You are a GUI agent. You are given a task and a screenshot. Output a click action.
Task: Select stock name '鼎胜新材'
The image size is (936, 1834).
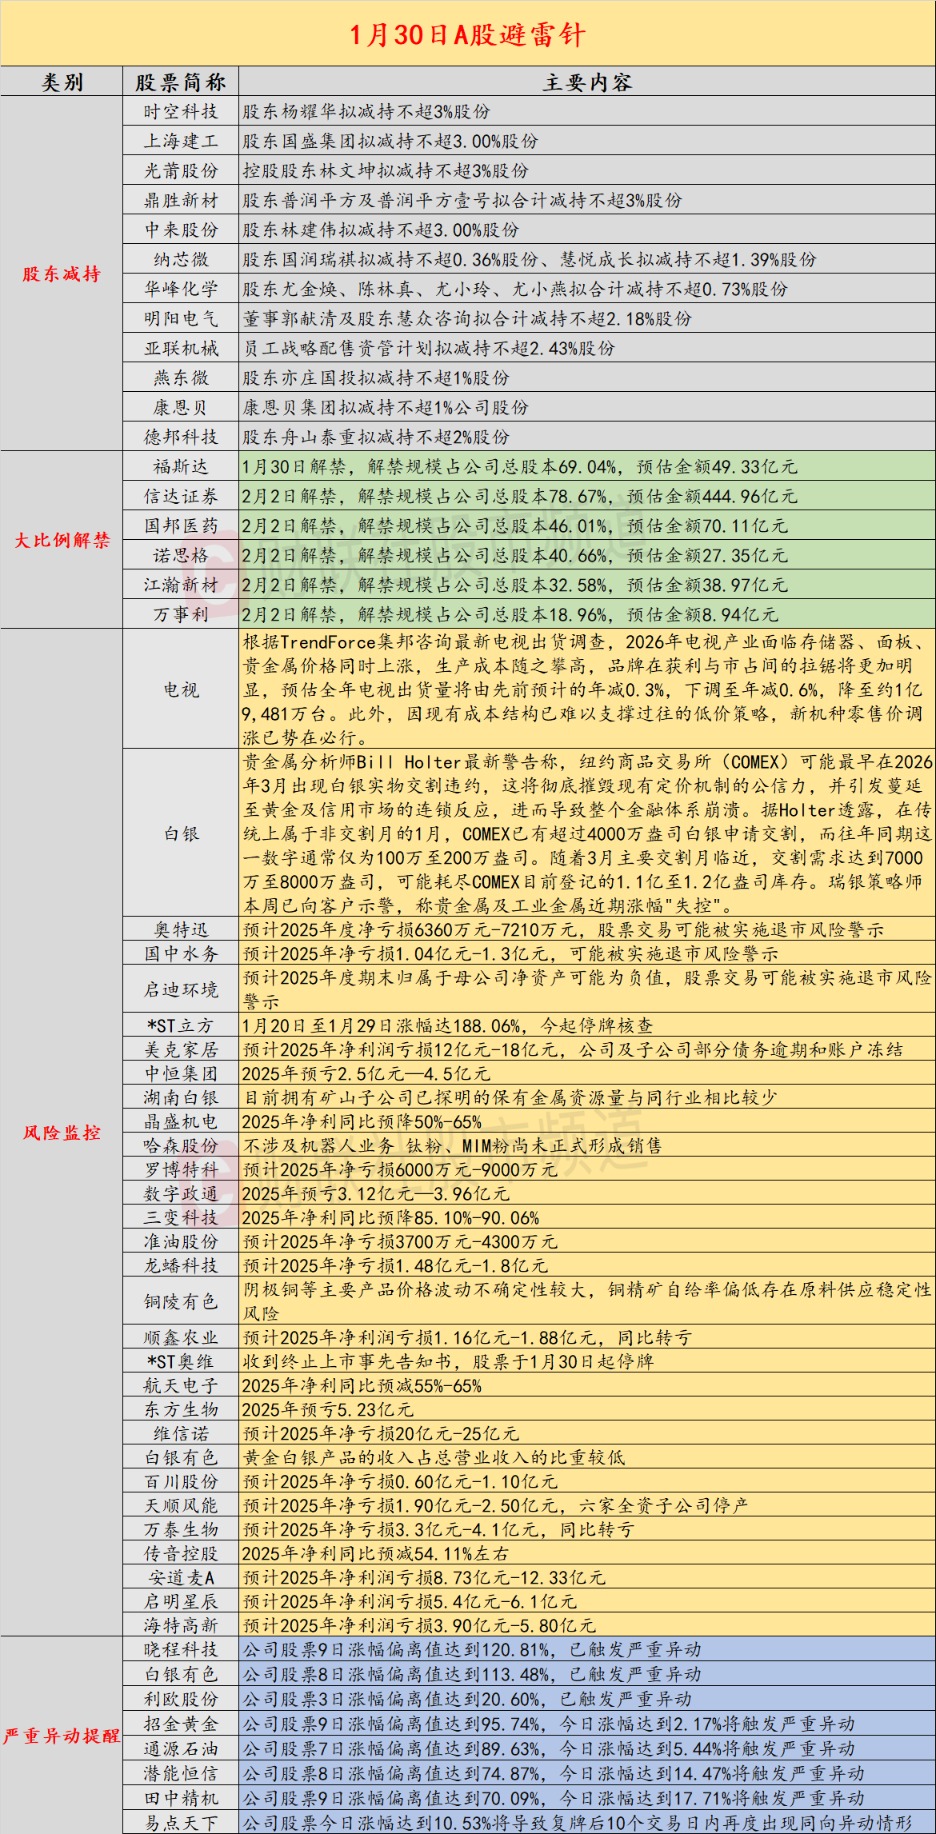click(x=181, y=200)
